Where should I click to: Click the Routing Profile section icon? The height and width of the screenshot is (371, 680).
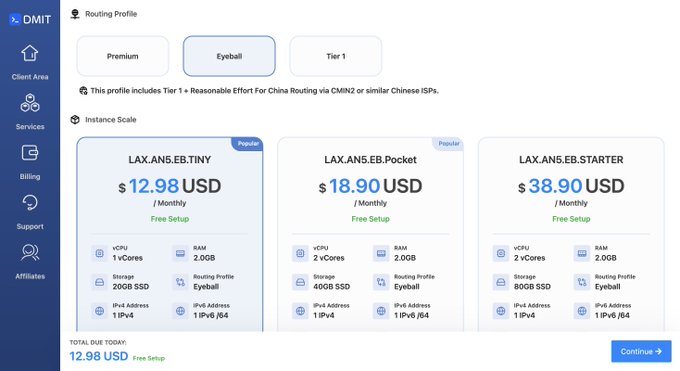pos(75,14)
